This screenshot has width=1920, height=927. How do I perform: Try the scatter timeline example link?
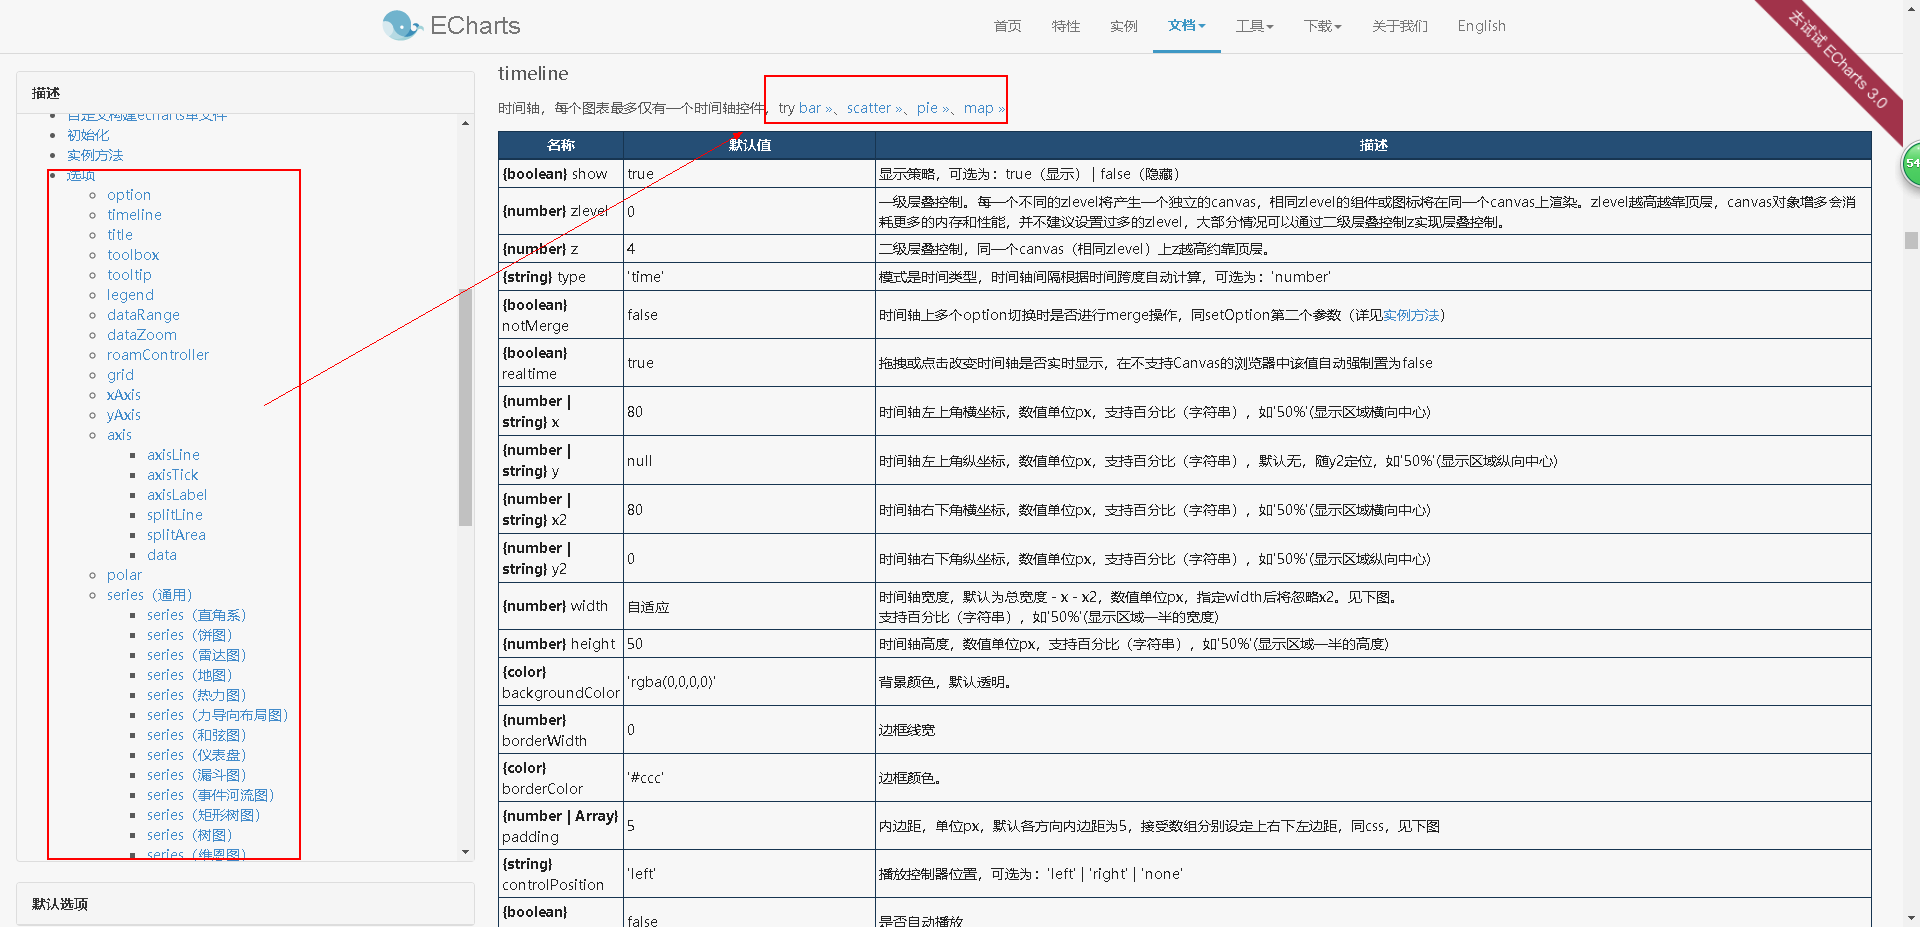(874, 108)
